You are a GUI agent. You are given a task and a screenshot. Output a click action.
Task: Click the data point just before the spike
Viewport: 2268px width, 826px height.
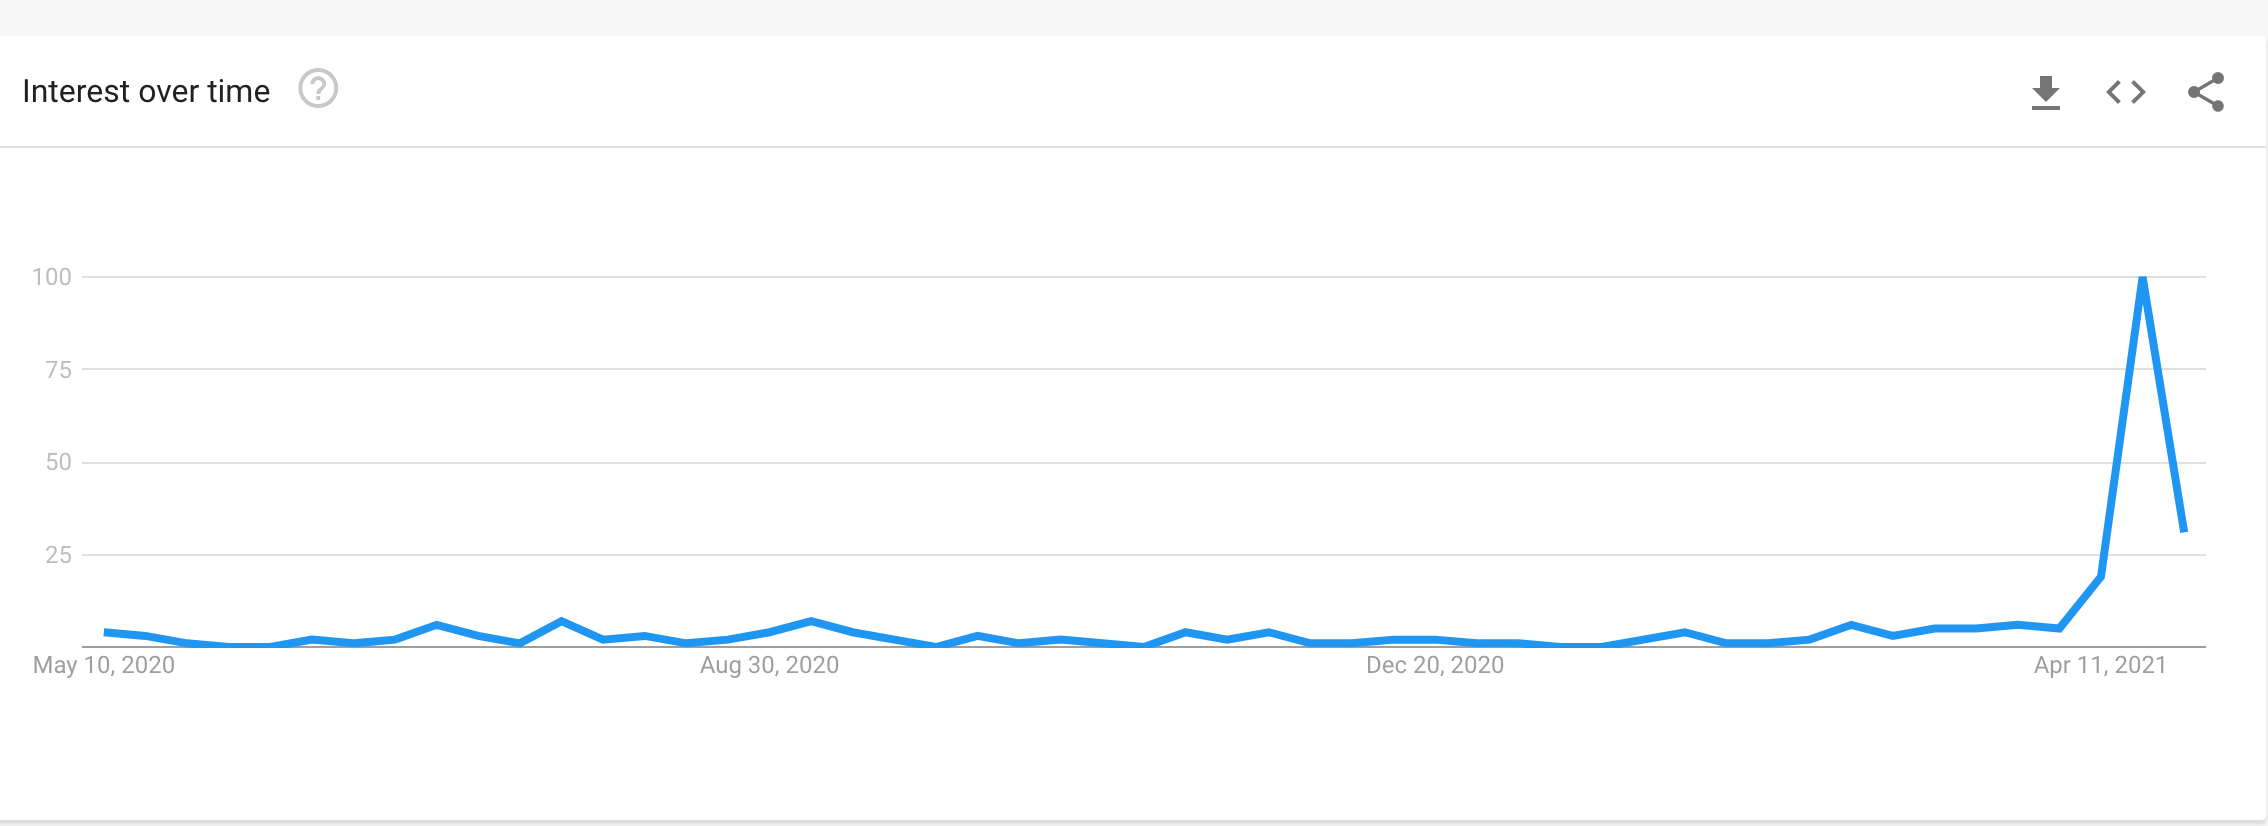coord(2101,576)
